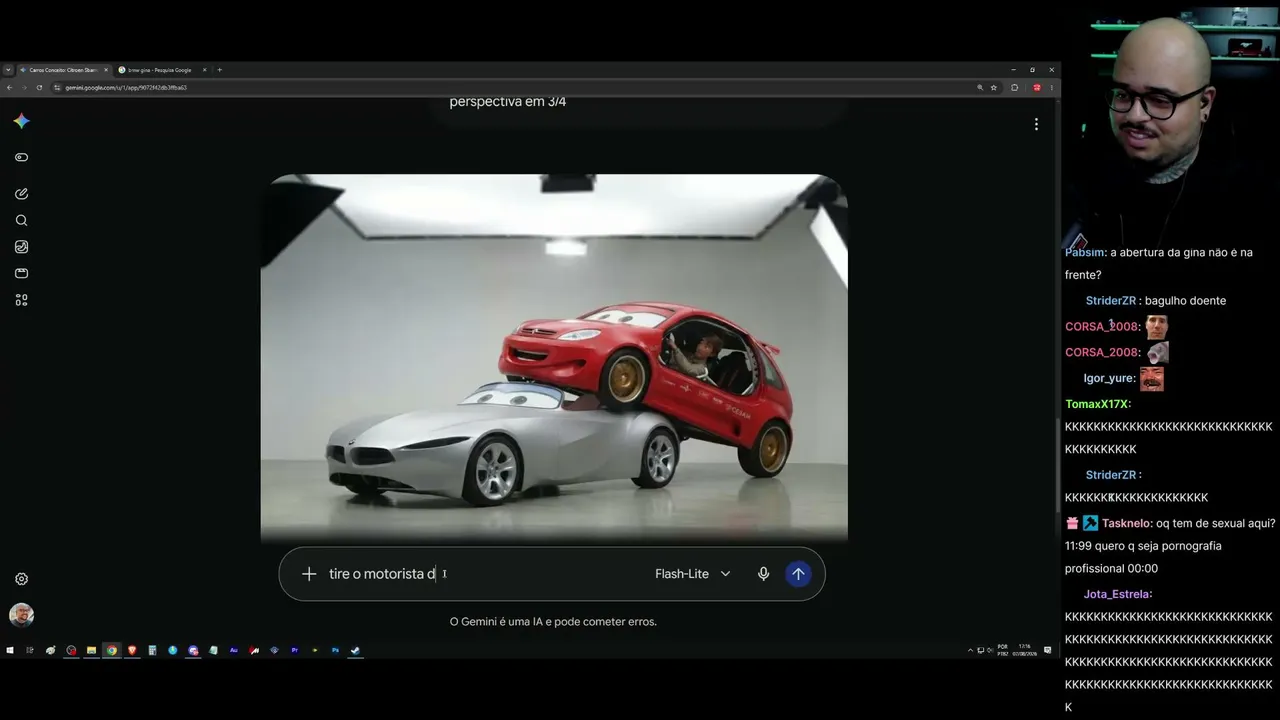Image resolution: width=1280 pixels, height=720 pixels.
Task: Open the Gems grid sidebar icon
Action: tap(21, 300)
